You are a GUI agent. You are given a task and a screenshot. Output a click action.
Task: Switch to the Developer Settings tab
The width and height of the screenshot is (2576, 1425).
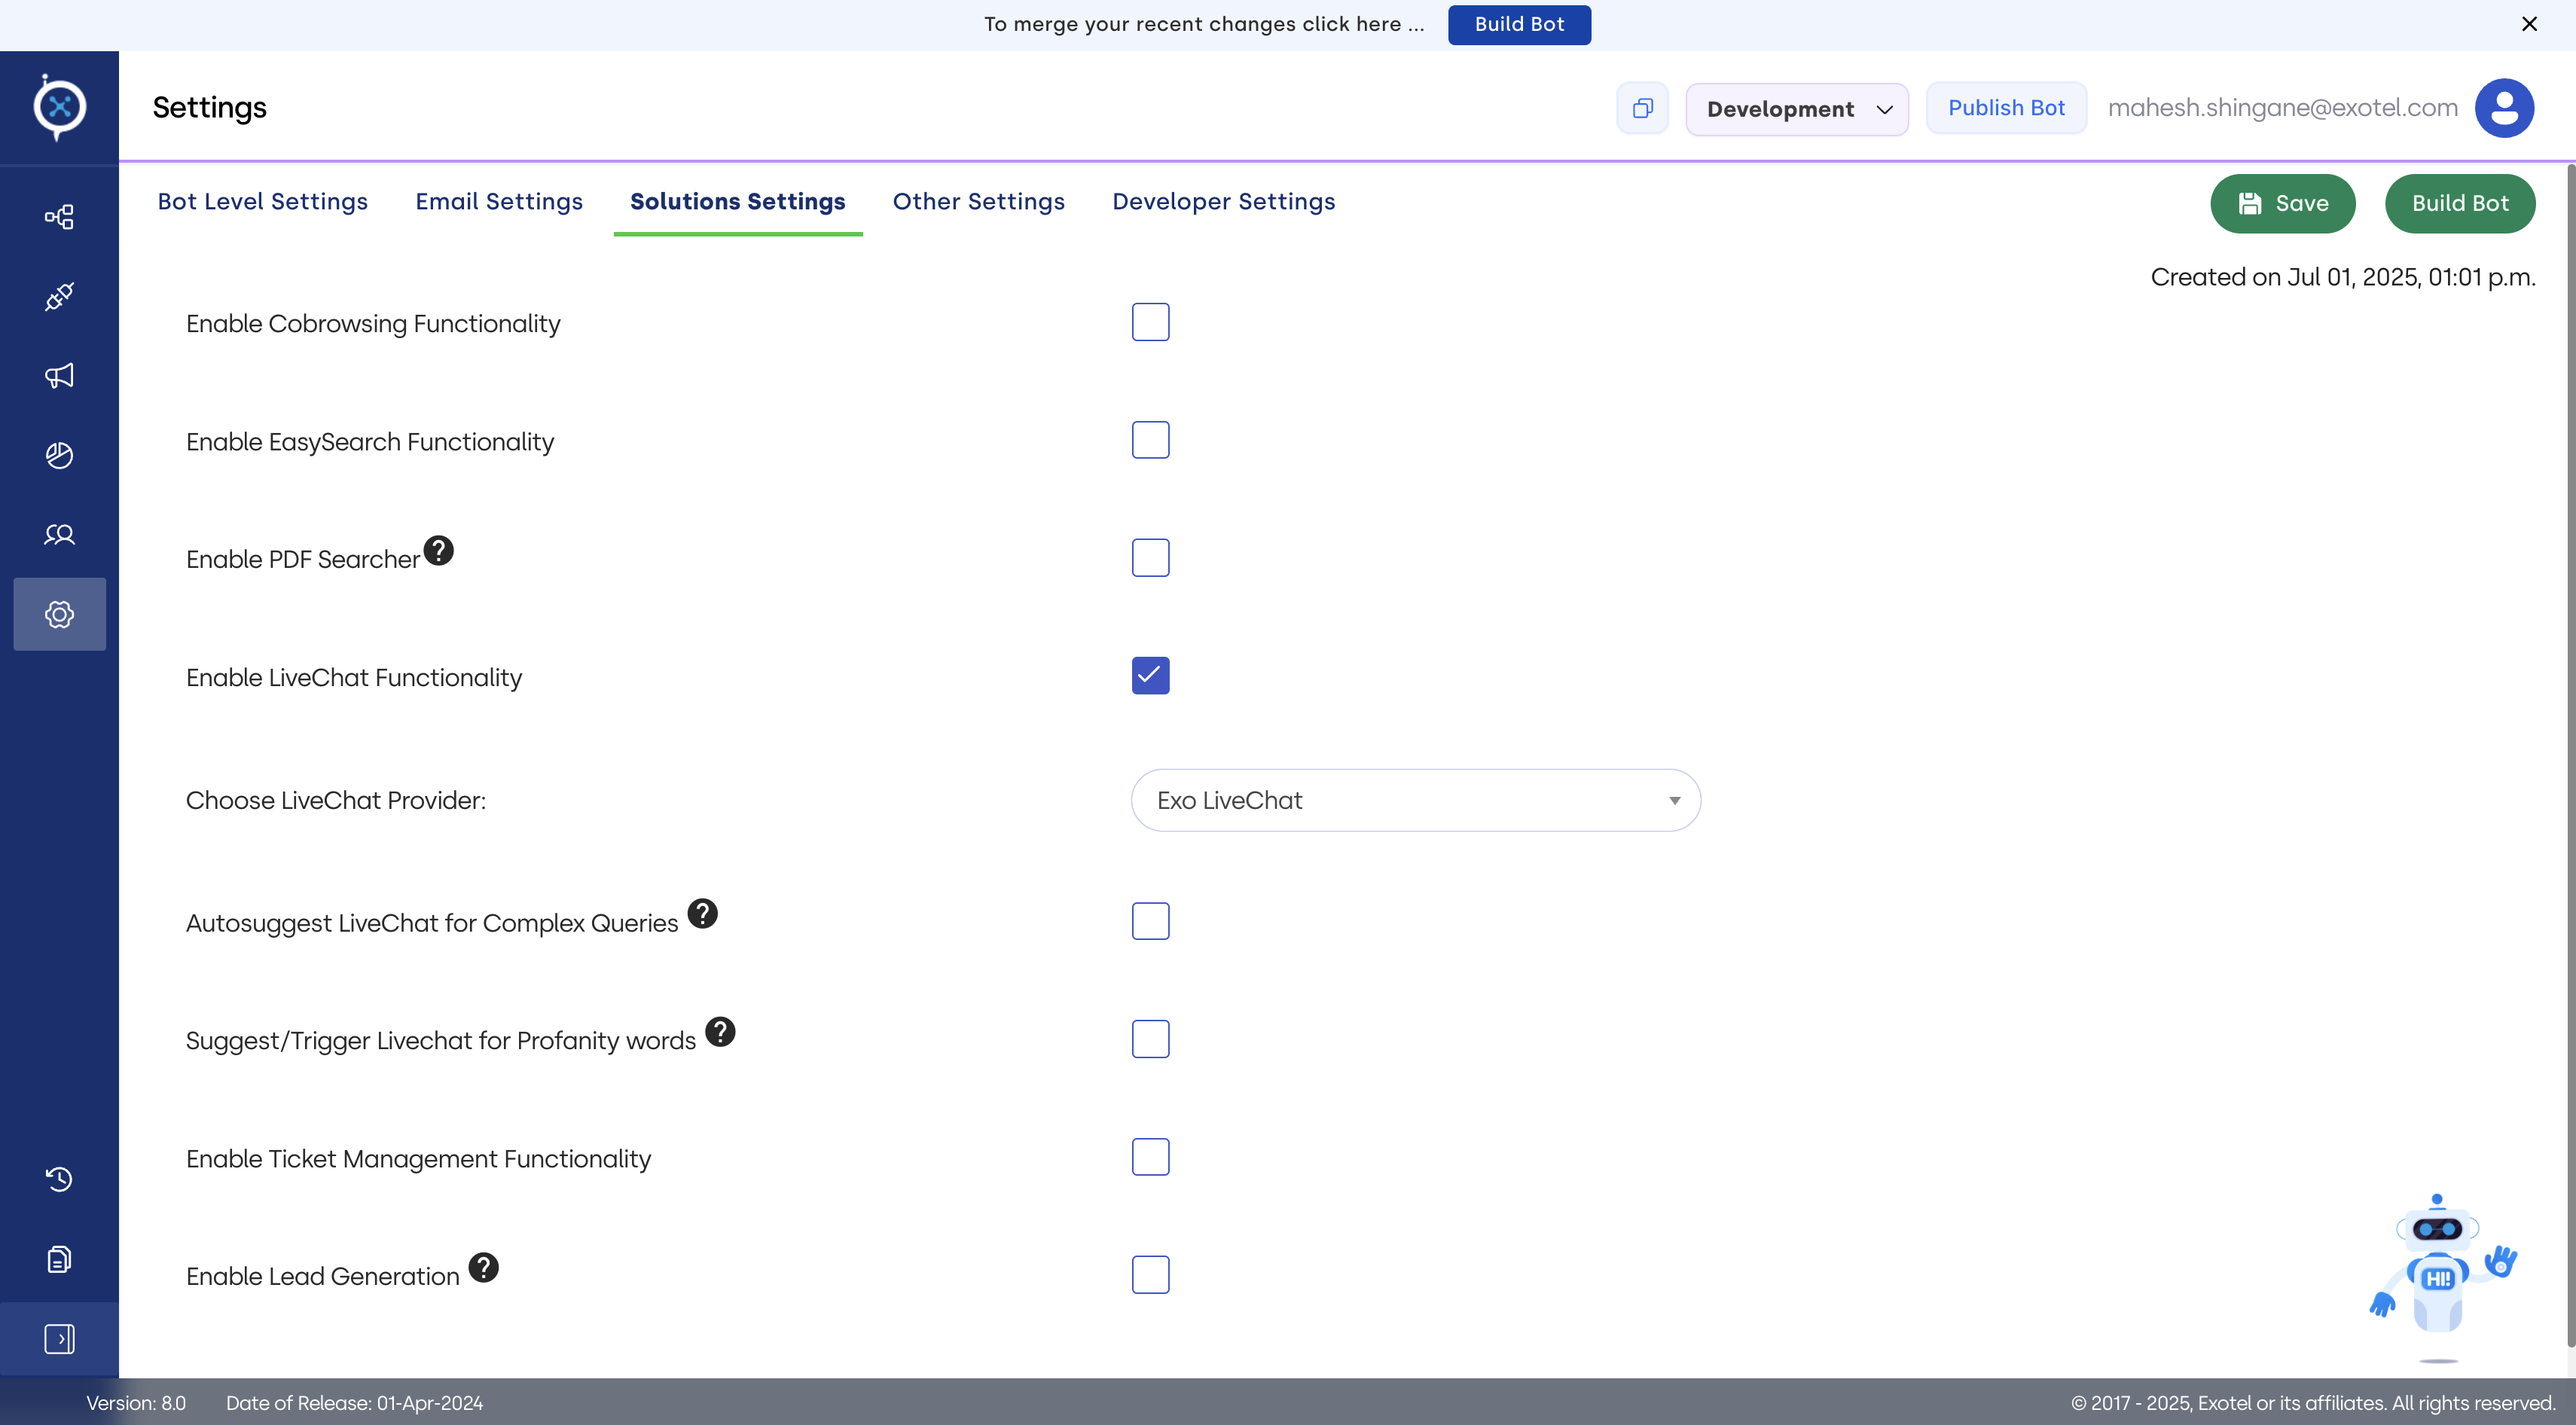pyautogui.click(x=1223, y=202)
